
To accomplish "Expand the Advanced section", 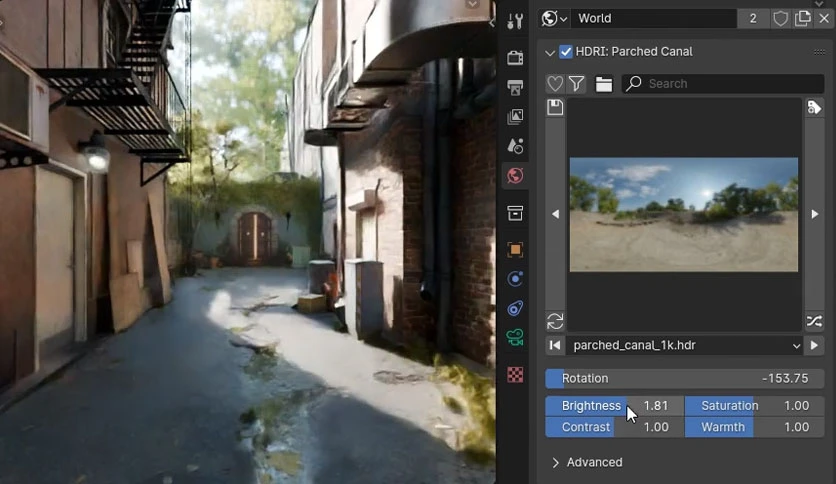I will pos(586,462).
